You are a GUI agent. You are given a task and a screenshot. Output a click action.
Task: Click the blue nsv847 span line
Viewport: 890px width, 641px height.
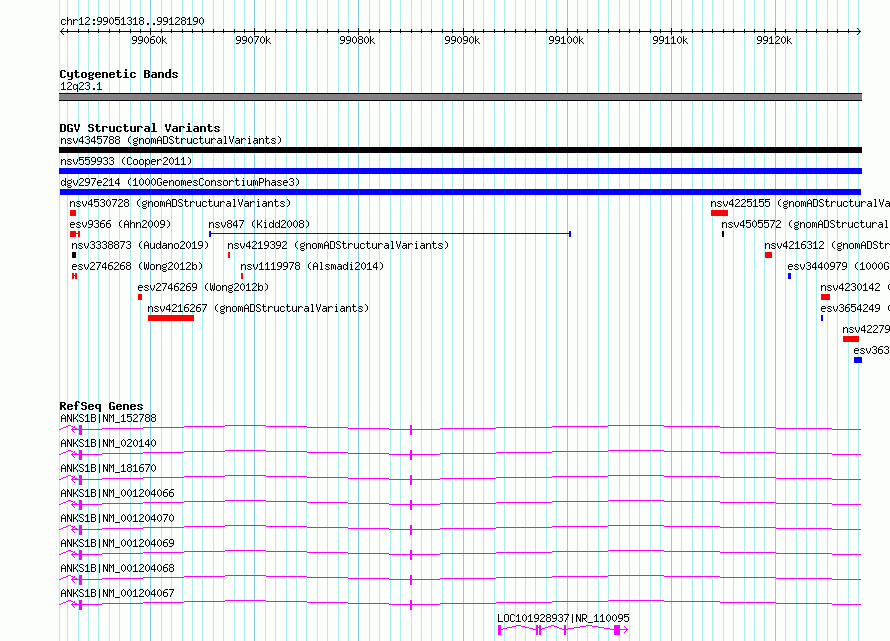point(390,234)
